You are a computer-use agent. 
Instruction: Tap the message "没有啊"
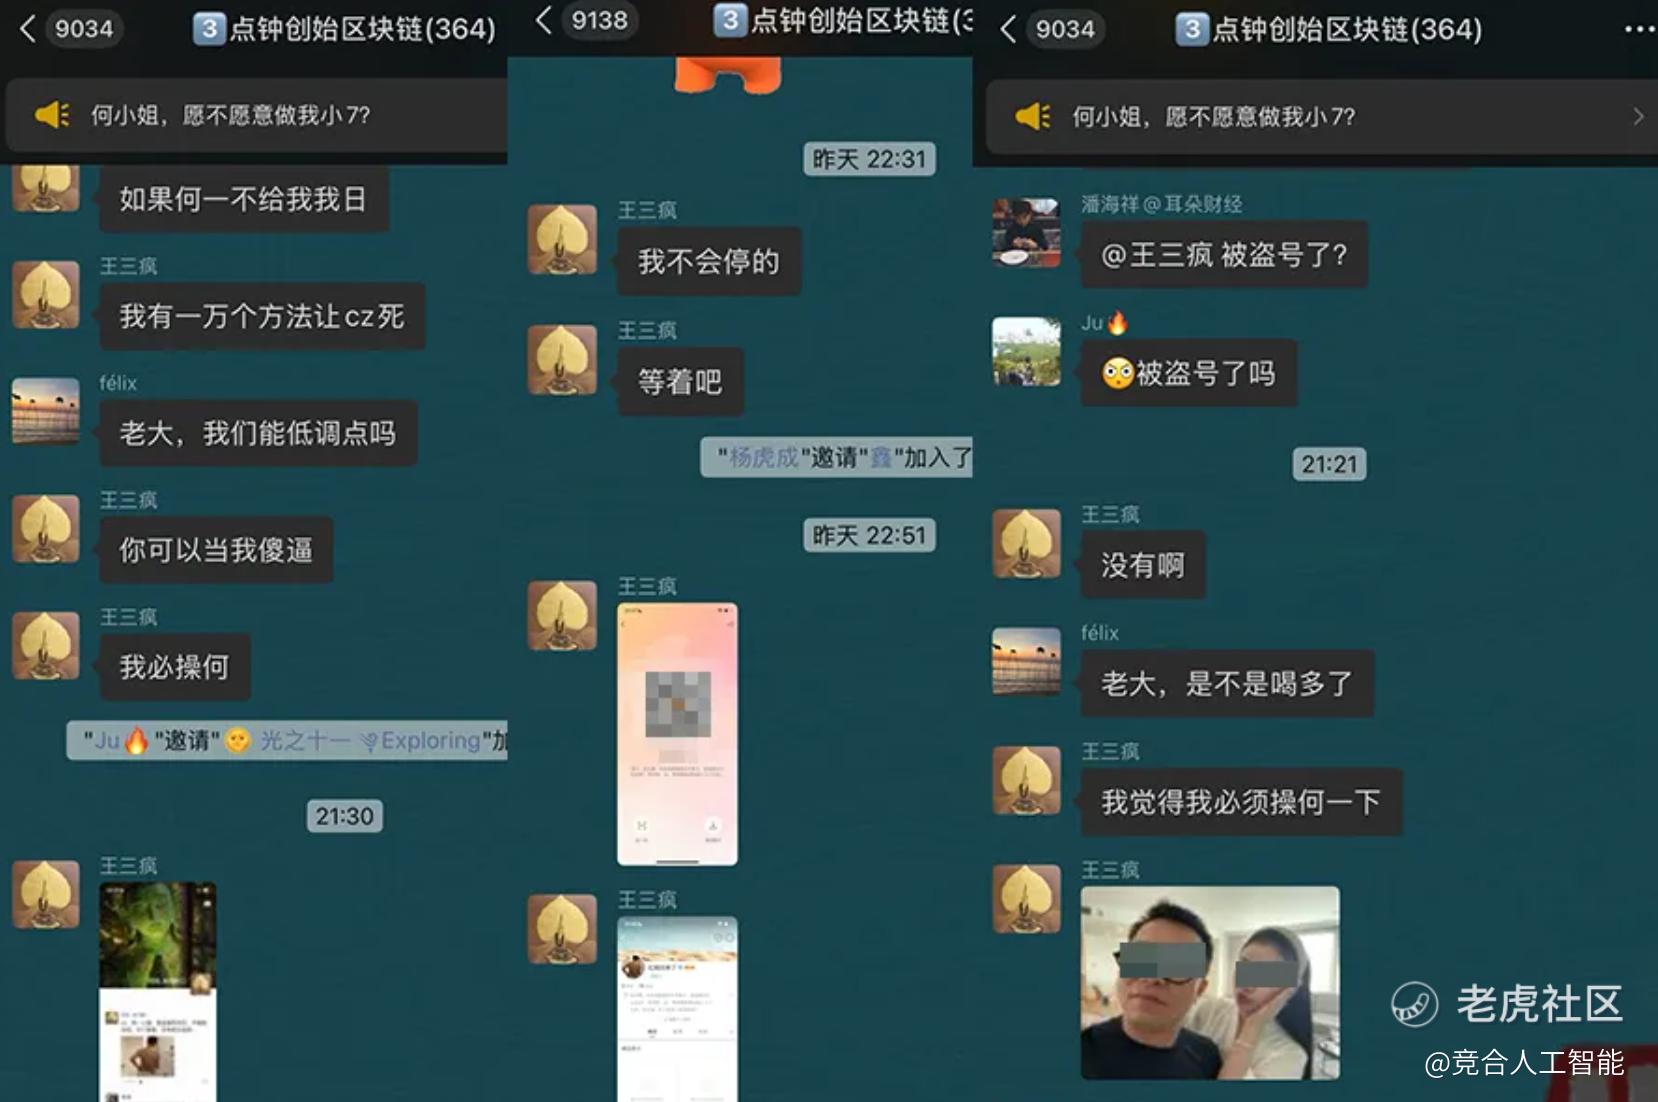point(1143,566)
